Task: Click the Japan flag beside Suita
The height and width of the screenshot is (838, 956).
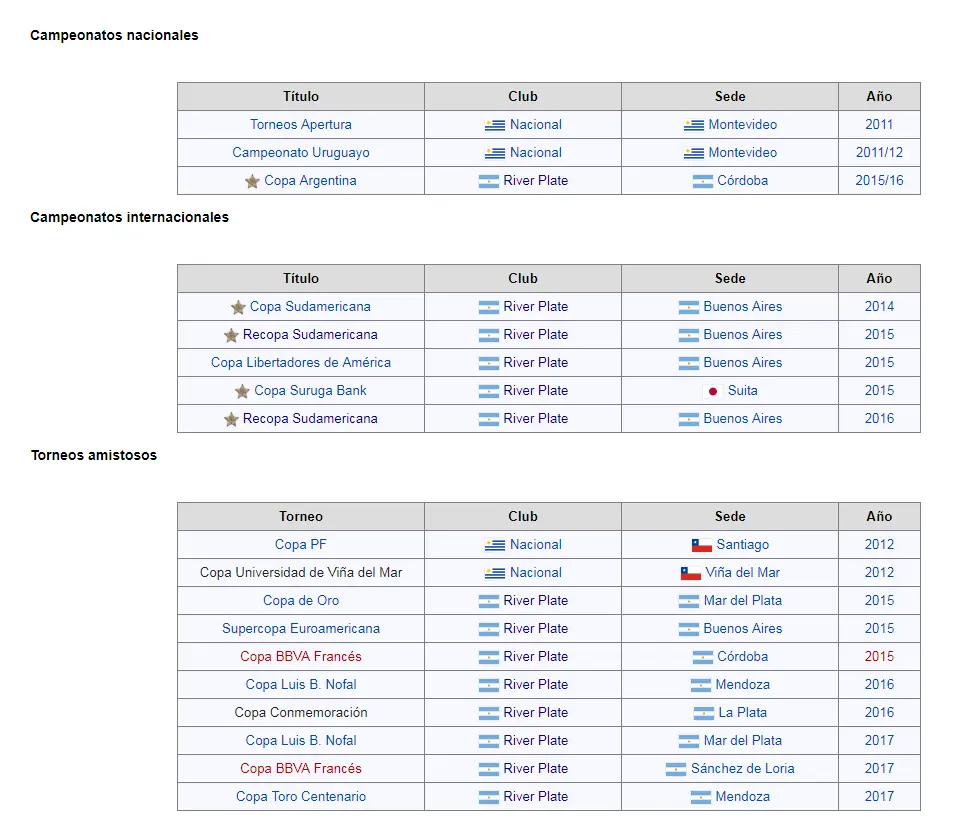Action: [713, 391]
